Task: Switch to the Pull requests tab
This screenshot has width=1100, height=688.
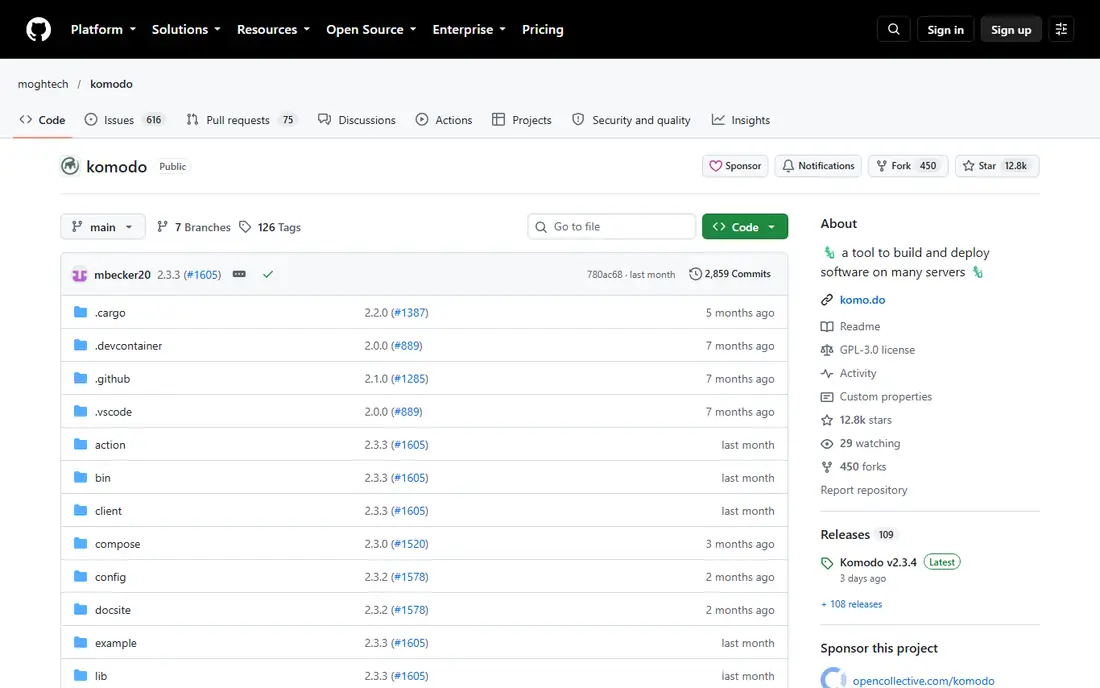Action: [242, 120]
